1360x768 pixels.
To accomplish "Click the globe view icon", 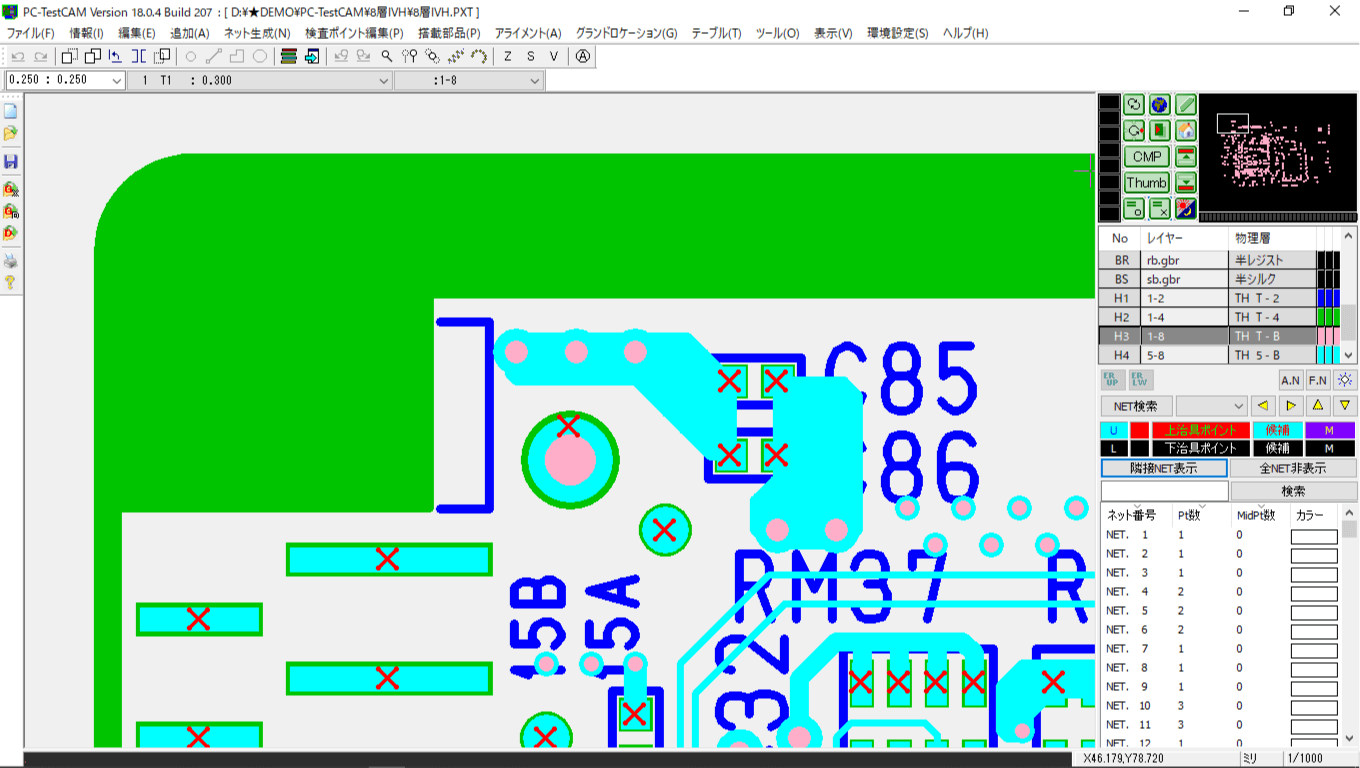I will [1160, 105].
